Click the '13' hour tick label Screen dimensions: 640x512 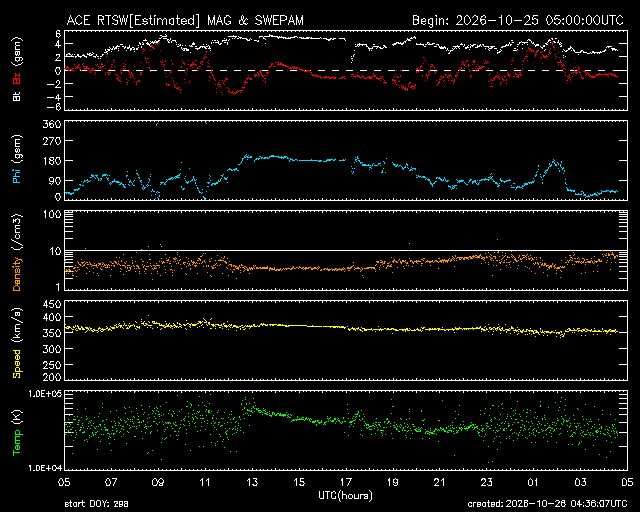(x=252, y=482)
